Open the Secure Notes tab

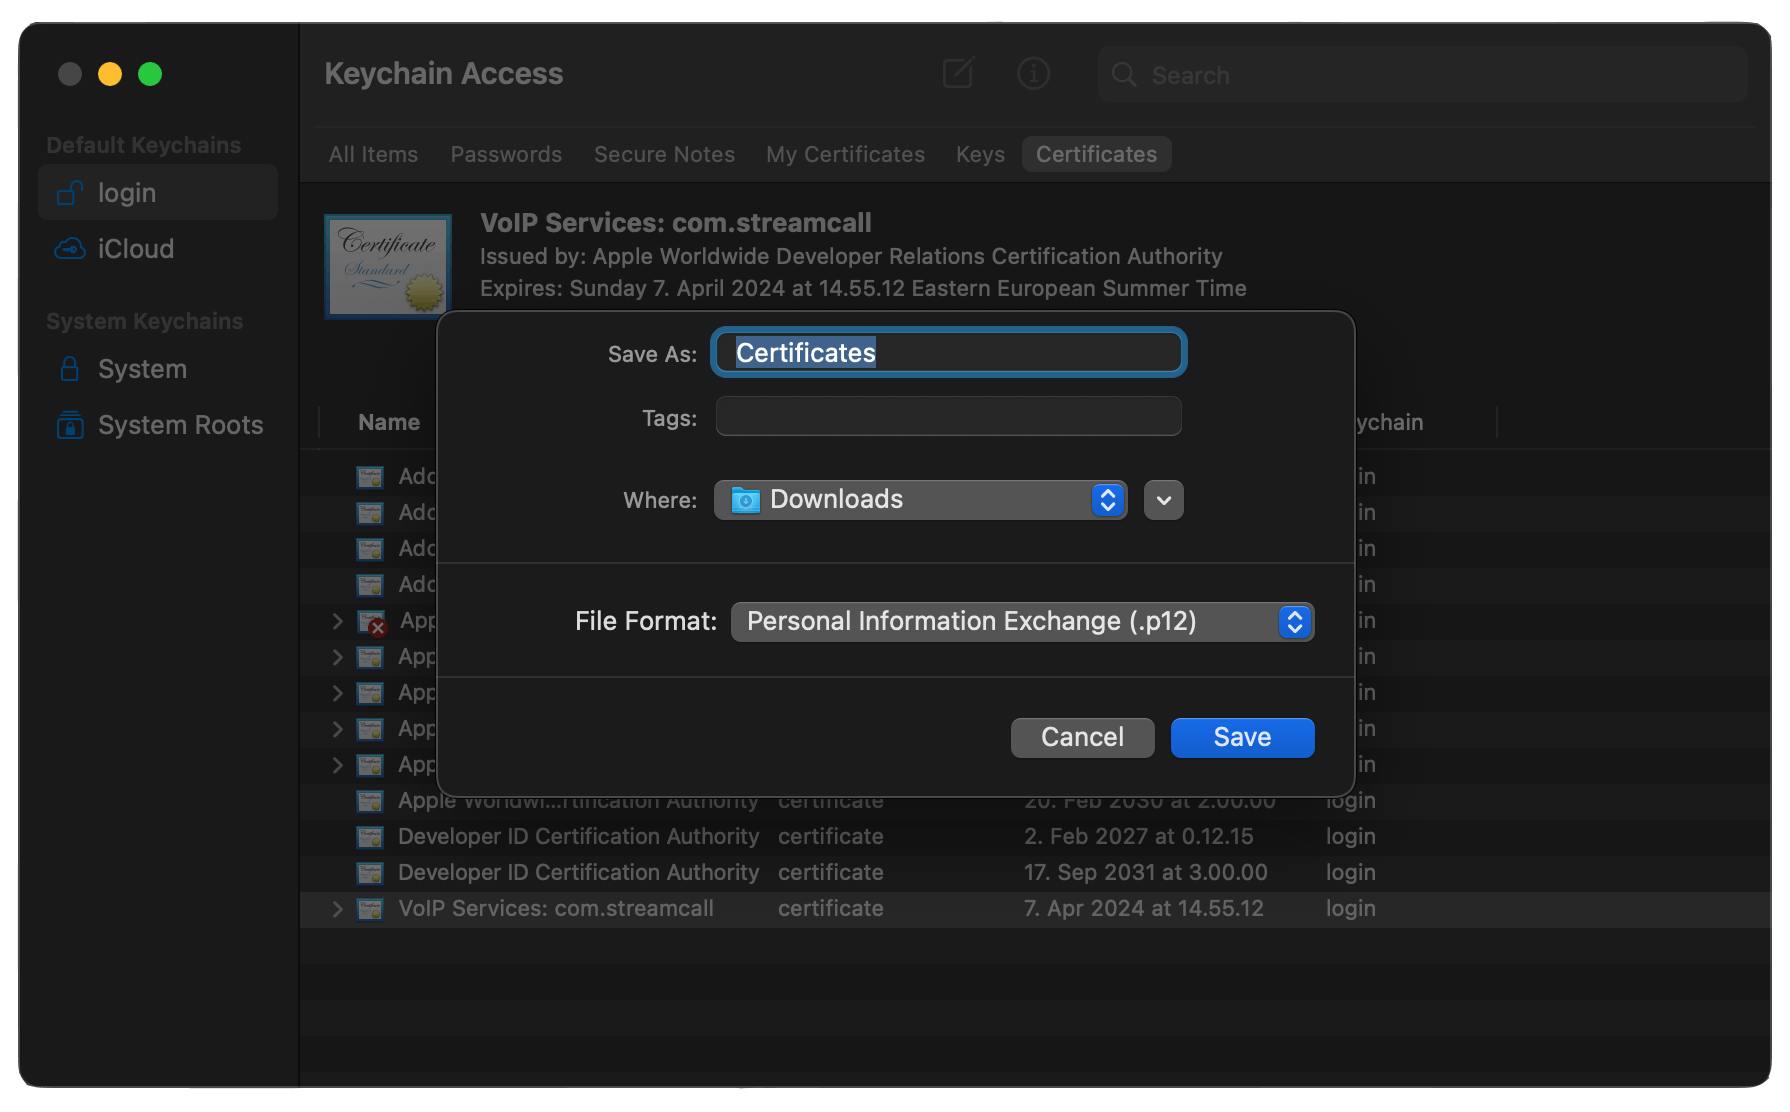[664, 154]
